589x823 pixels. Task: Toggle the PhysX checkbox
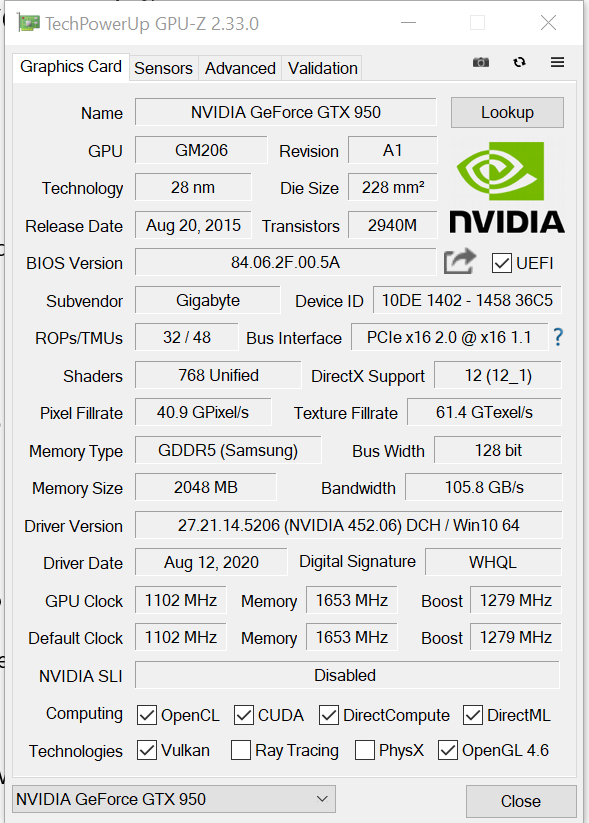point(365,750)
